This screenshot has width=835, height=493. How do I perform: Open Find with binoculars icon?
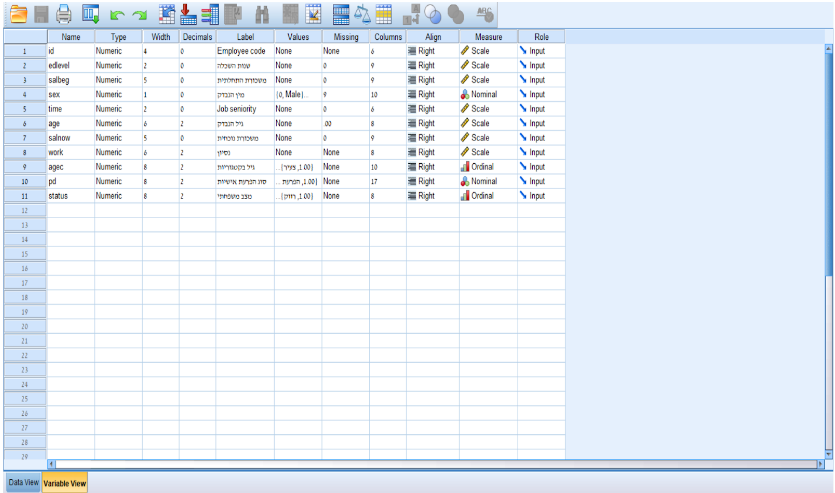[x=262, y=14]
